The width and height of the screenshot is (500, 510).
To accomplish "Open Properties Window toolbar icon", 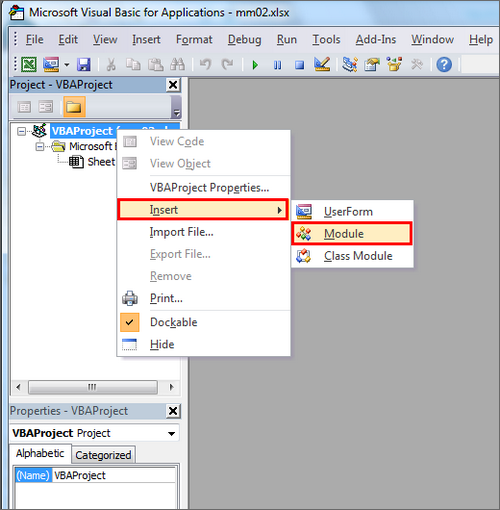I will pyautogui.click(x=372, y=64).
